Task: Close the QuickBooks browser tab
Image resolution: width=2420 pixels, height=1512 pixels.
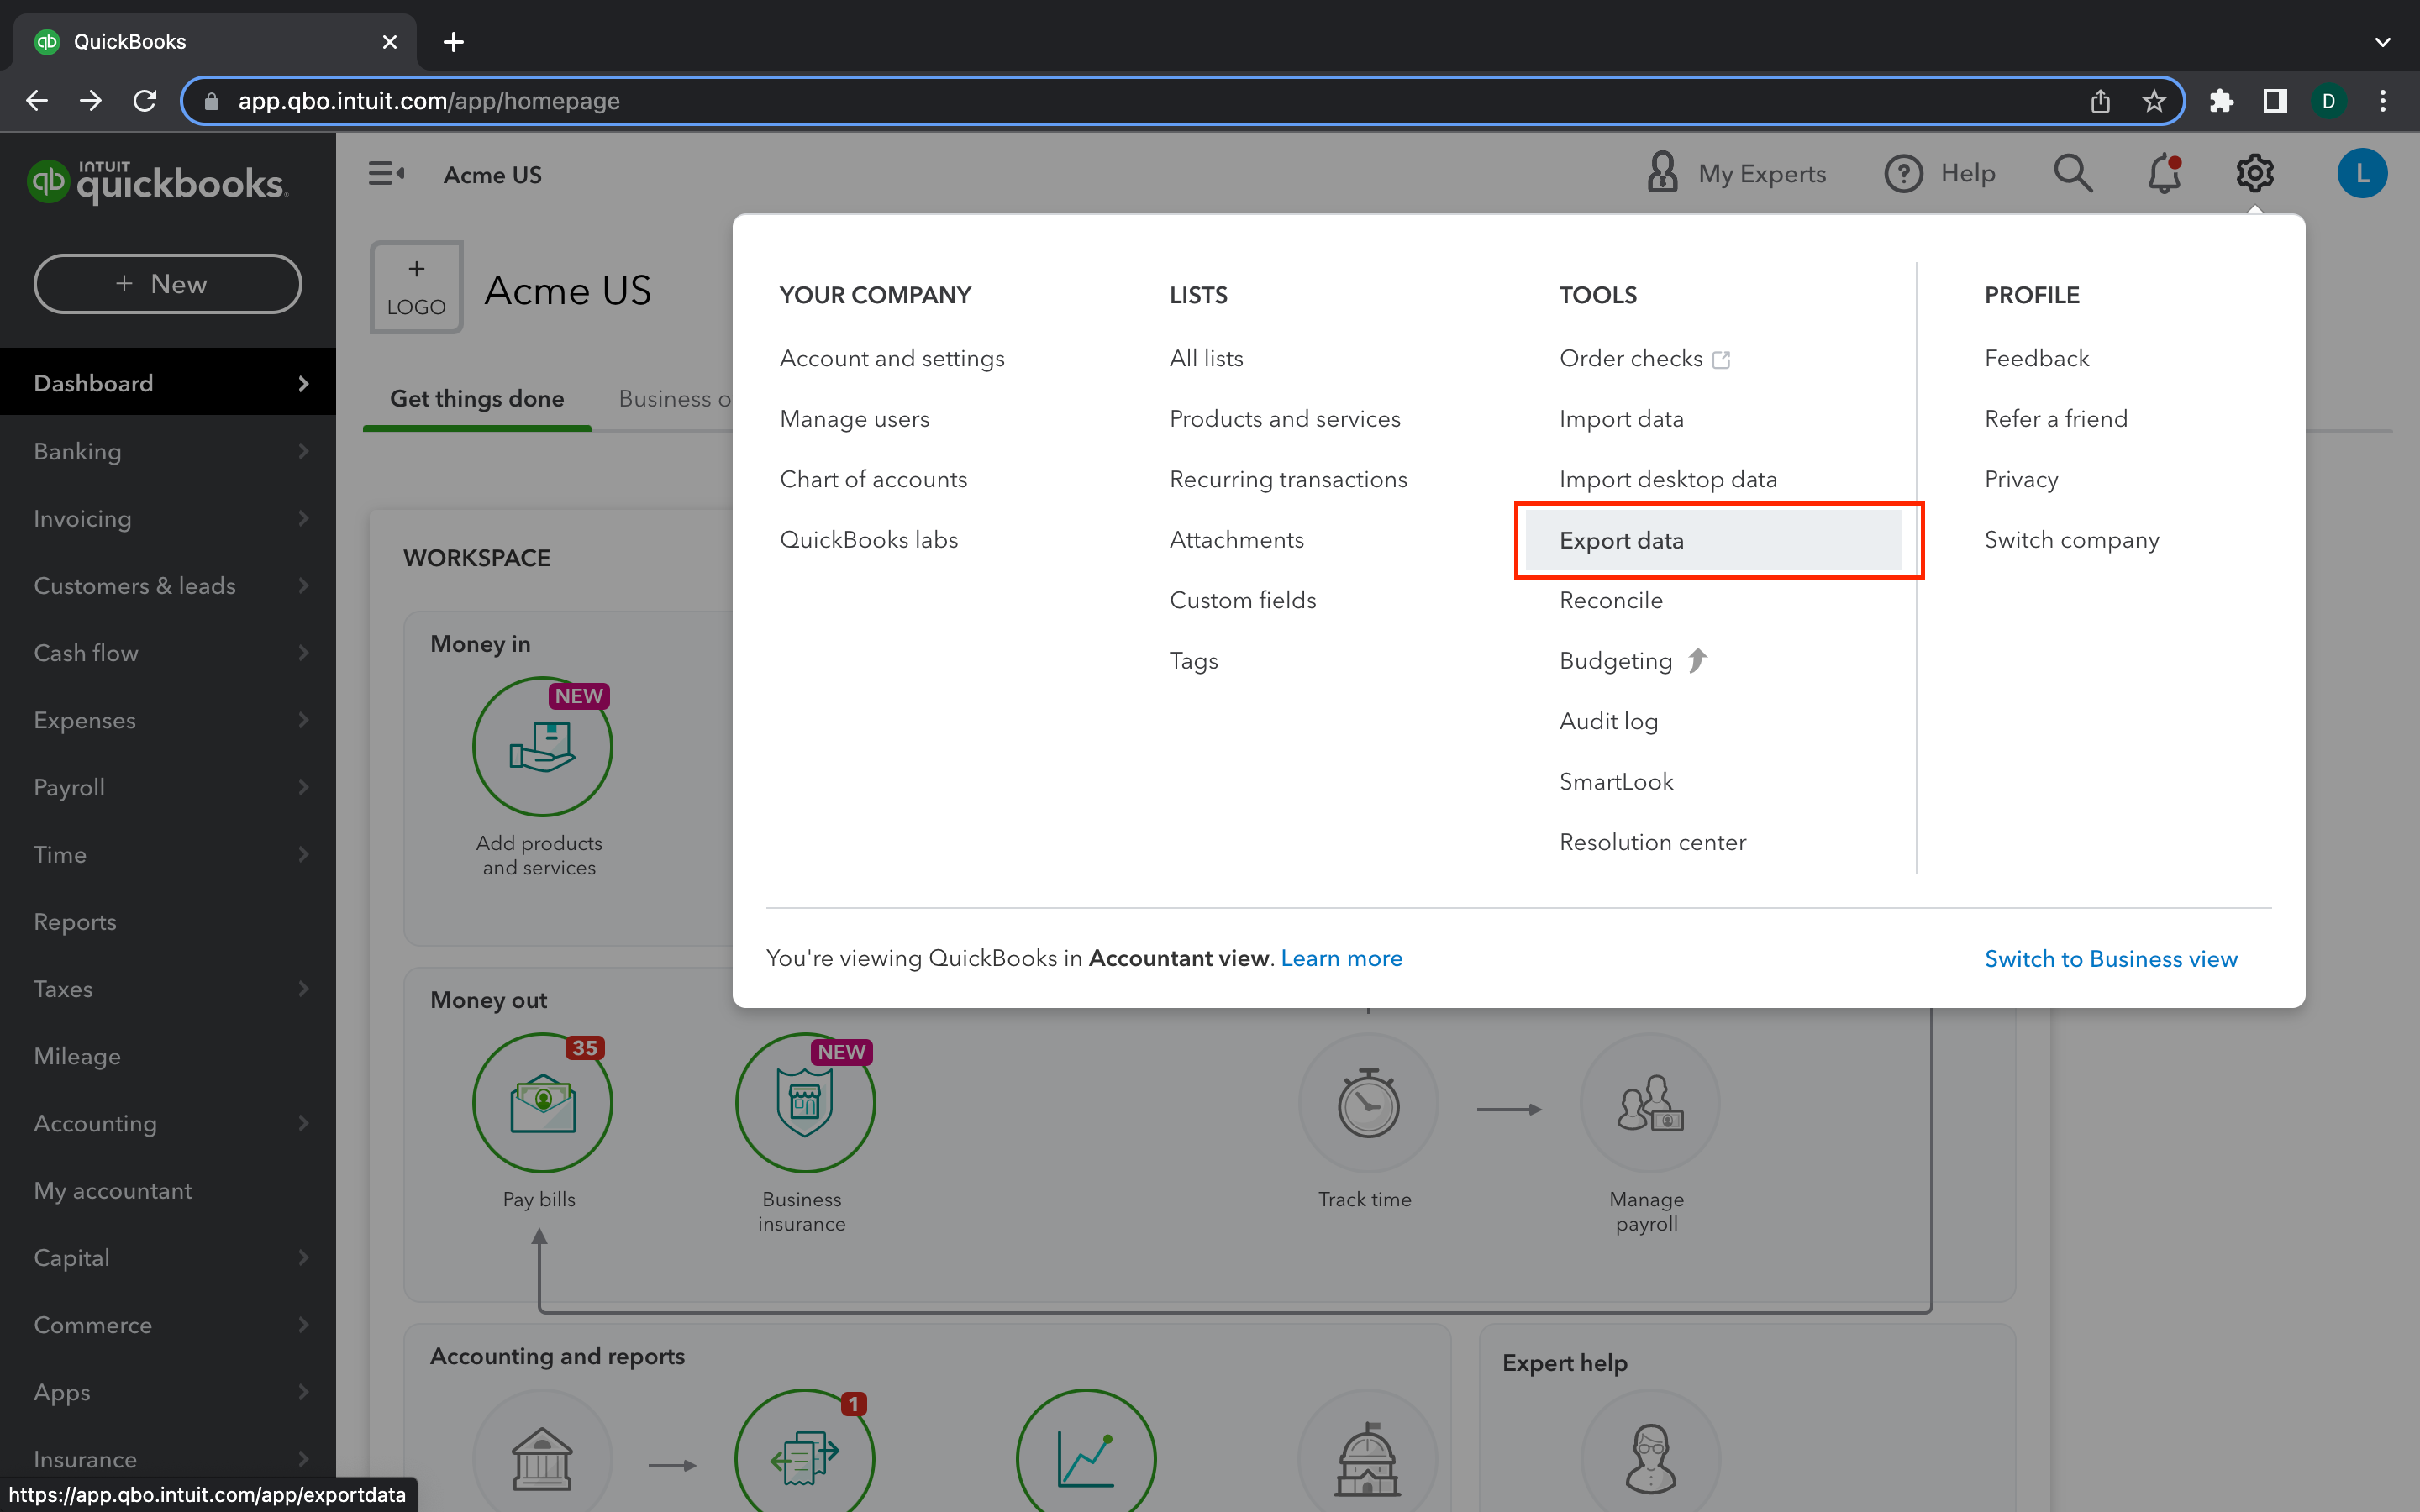Action: pos(389,42)
